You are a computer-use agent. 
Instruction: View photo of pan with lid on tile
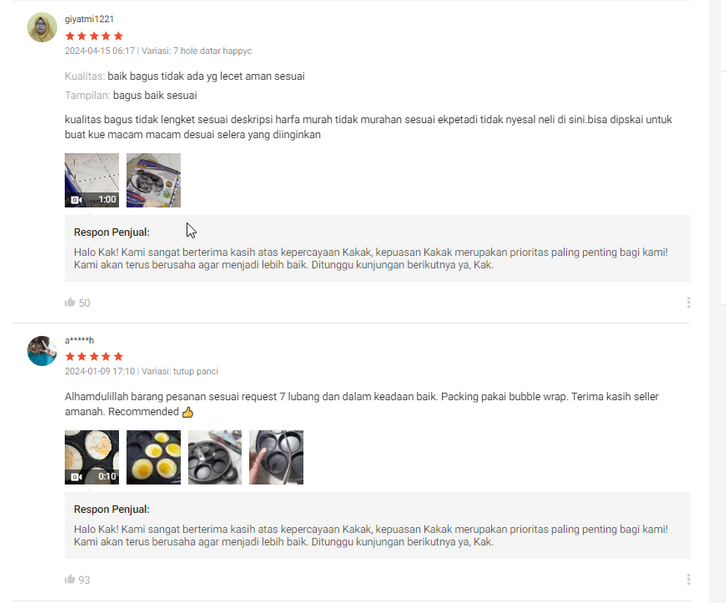[x=215, y=457]
